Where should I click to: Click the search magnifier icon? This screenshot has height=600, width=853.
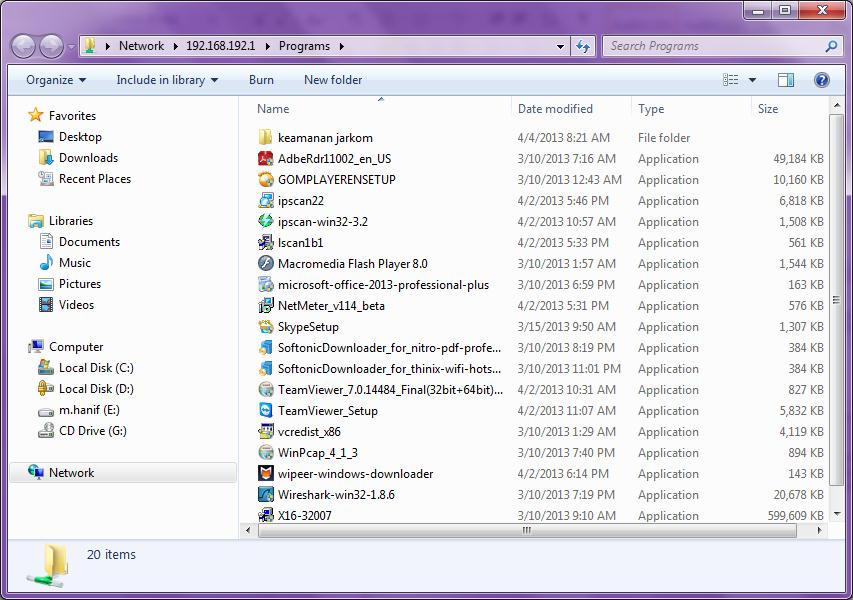tap(831, 46)
